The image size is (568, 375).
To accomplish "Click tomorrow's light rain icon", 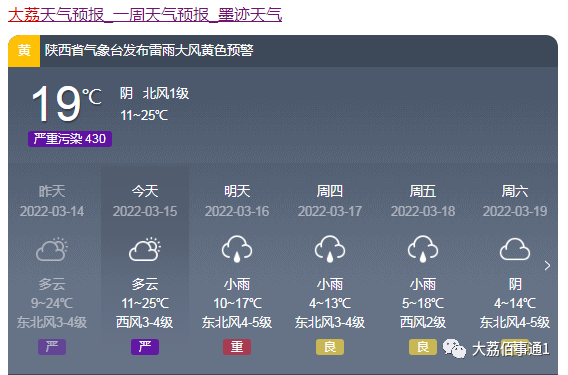I will tap(237, 249).
